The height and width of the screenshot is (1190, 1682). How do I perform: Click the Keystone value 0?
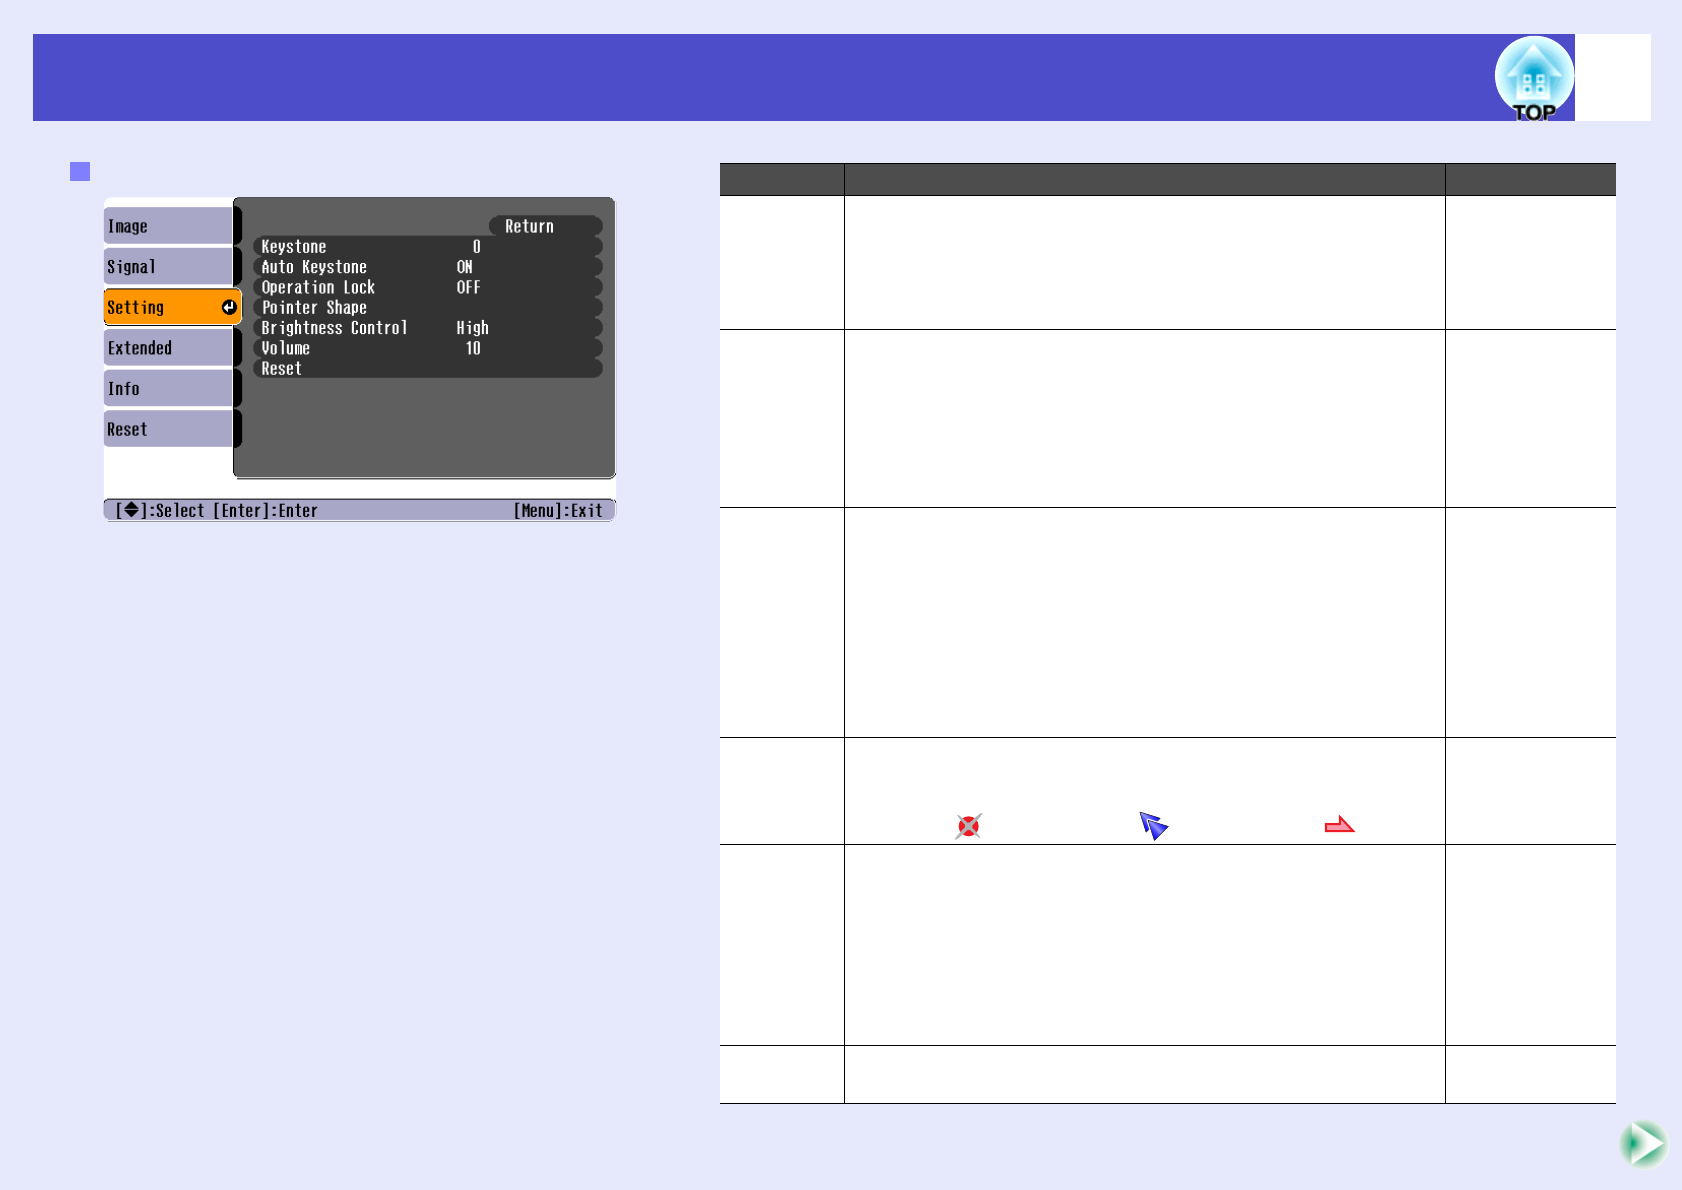[x=476, y=246]
